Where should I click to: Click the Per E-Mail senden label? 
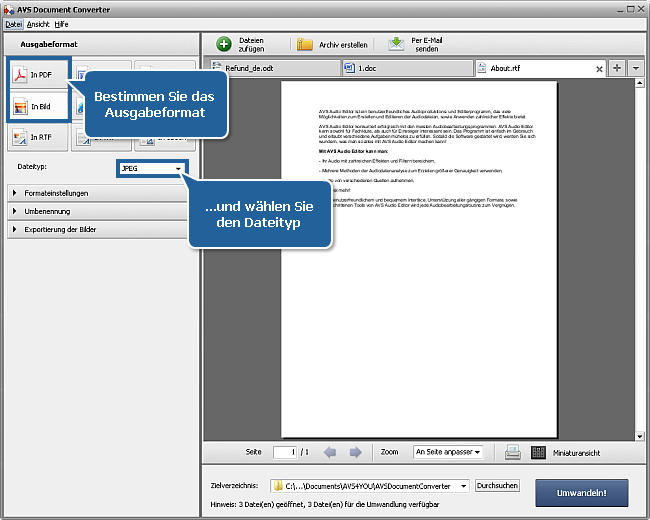tap(427, 44)
